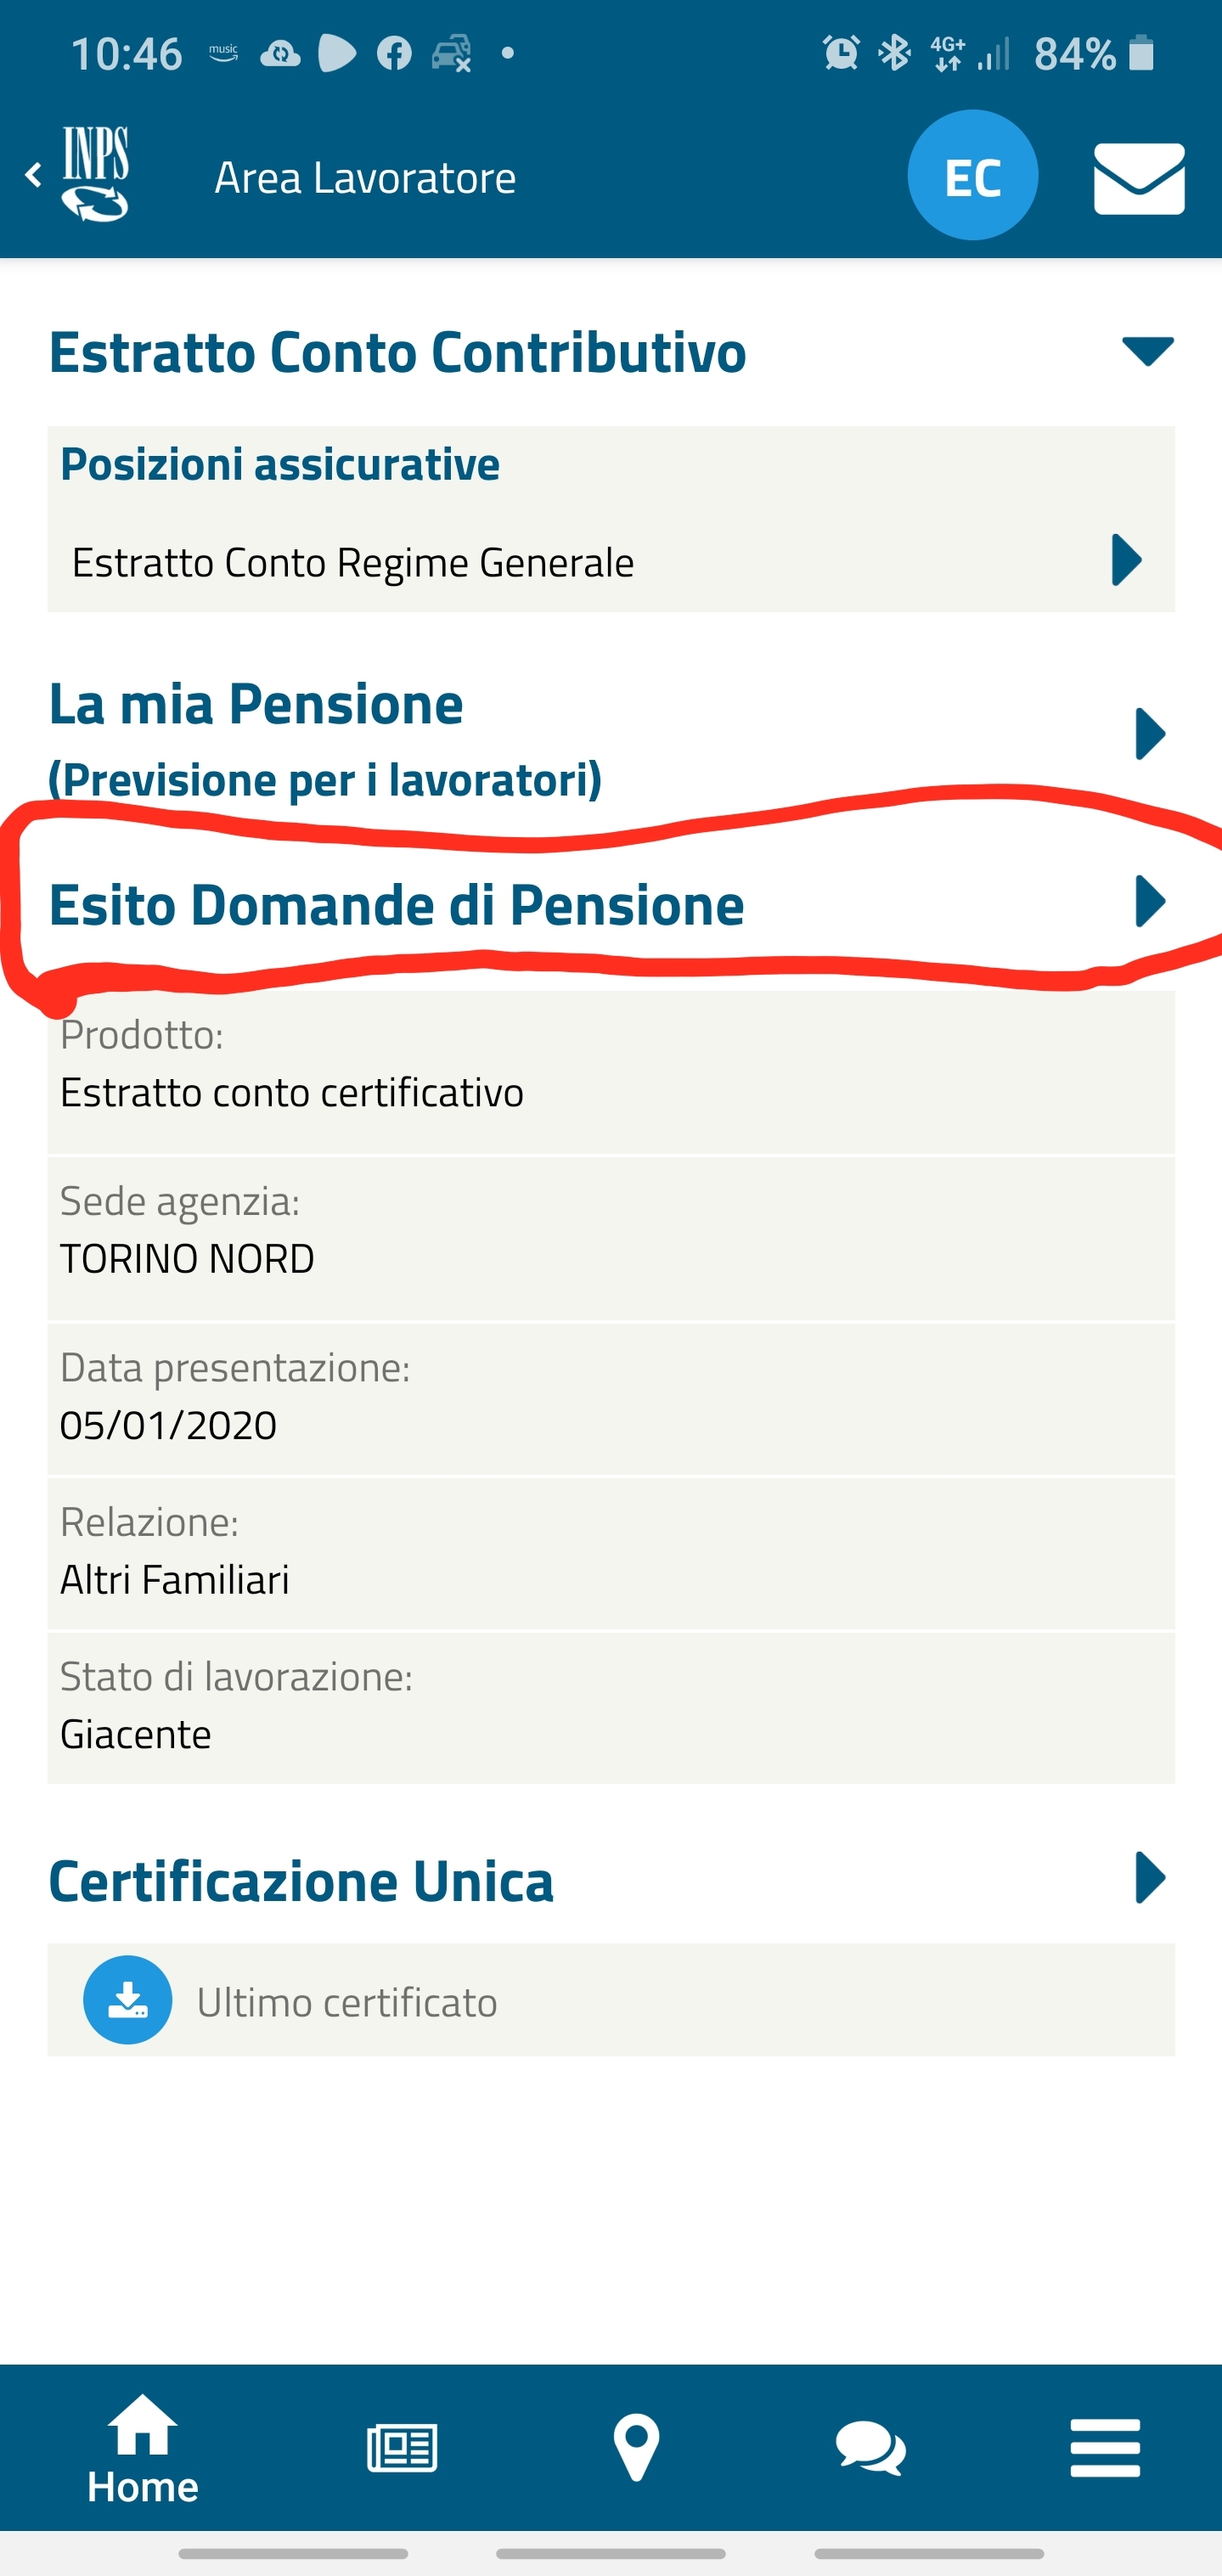Download the latest certificate
Image resolution: width=1222 pixels, height=2576 pixels.
point(127,2000)
